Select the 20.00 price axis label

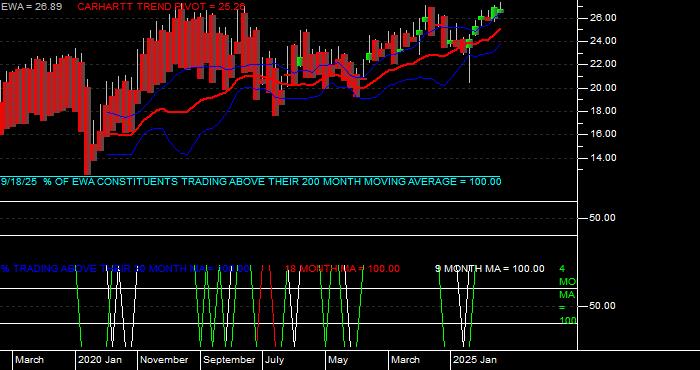[604, 88]
